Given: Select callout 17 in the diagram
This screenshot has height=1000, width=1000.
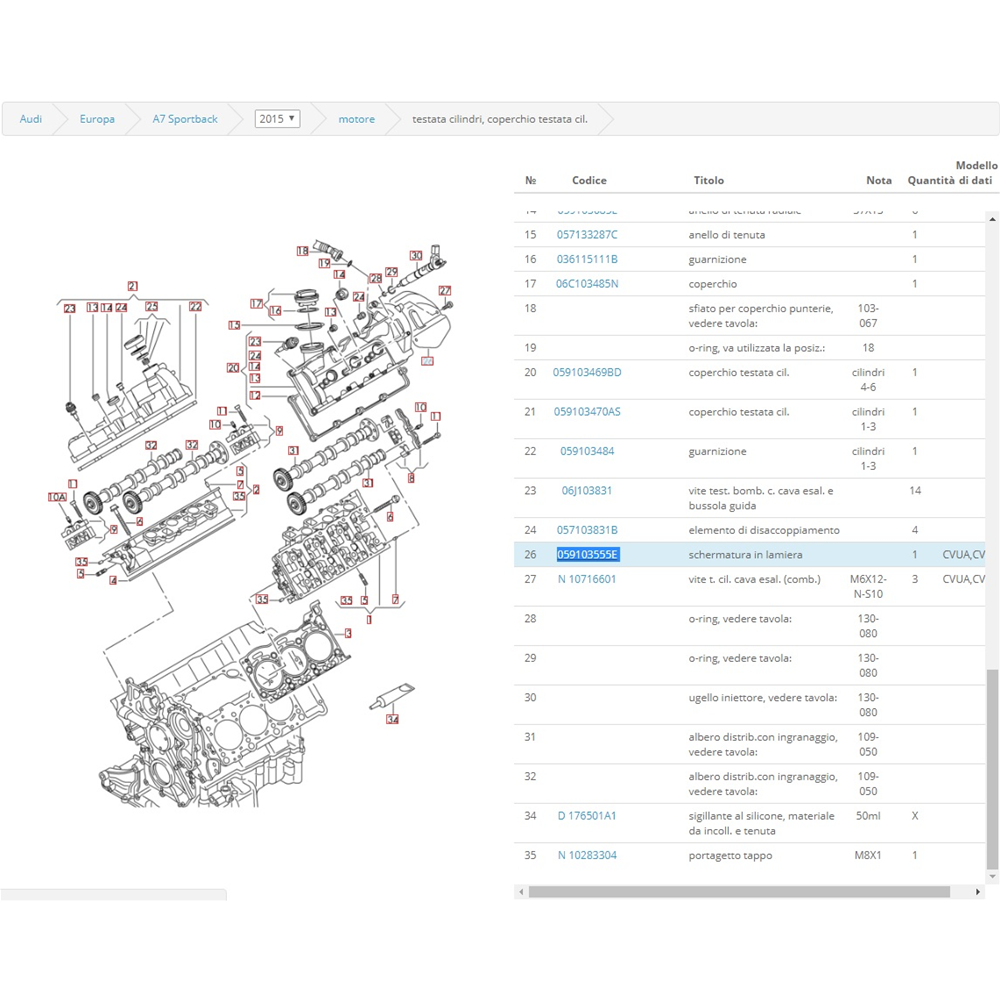Looking at the screenshot, I should point(256,304).
